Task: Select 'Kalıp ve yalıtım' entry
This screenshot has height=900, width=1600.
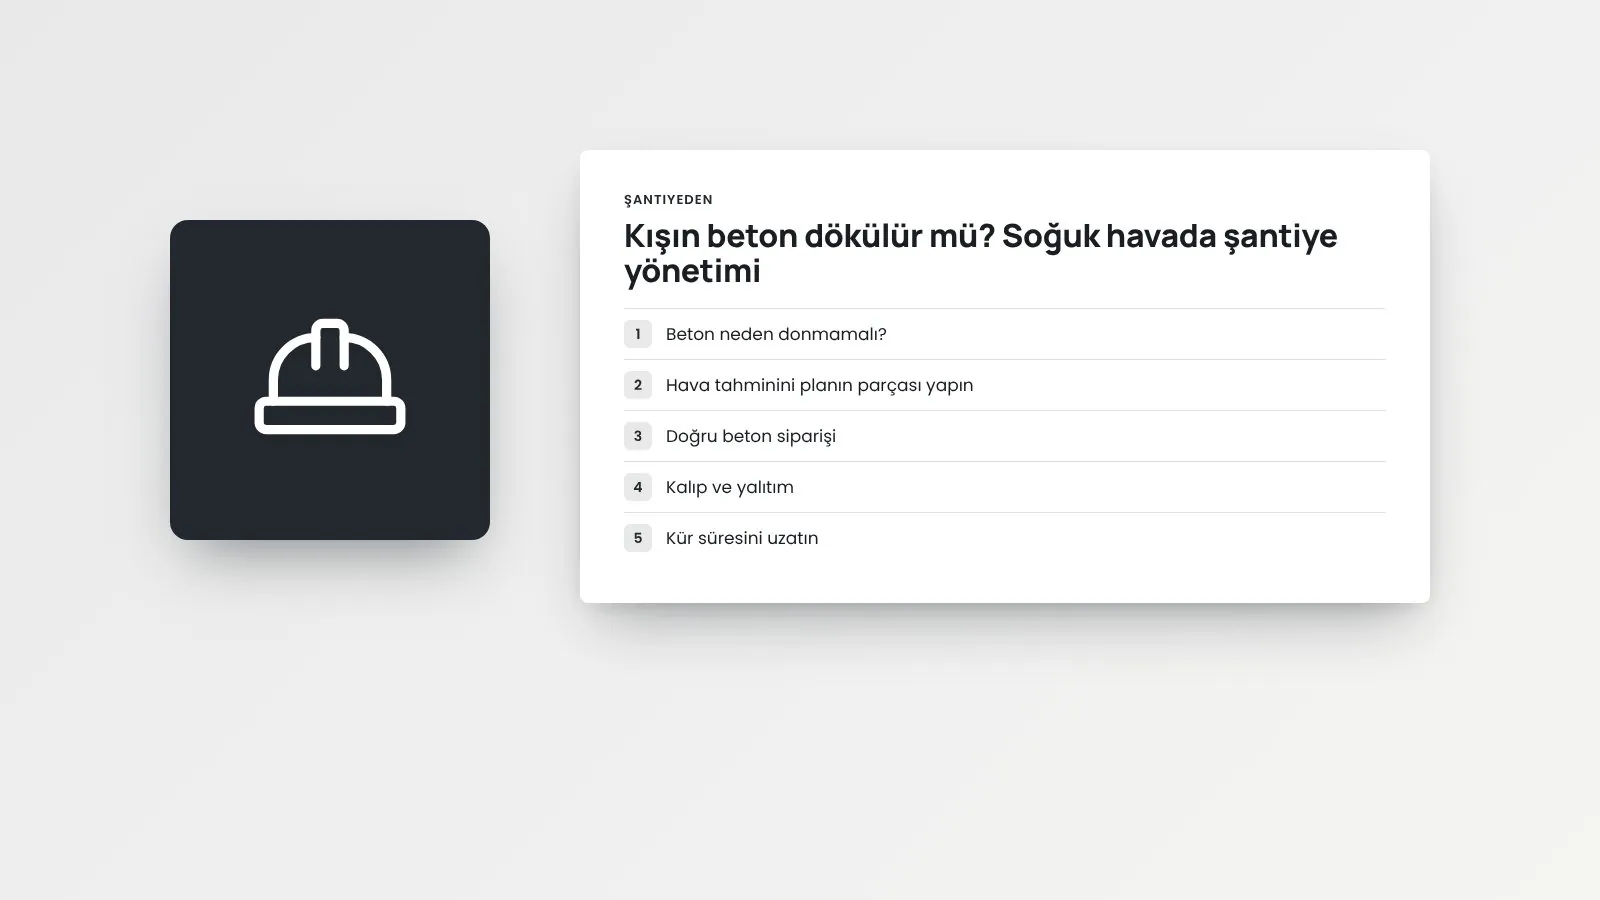Action: (x=730, y=487)
